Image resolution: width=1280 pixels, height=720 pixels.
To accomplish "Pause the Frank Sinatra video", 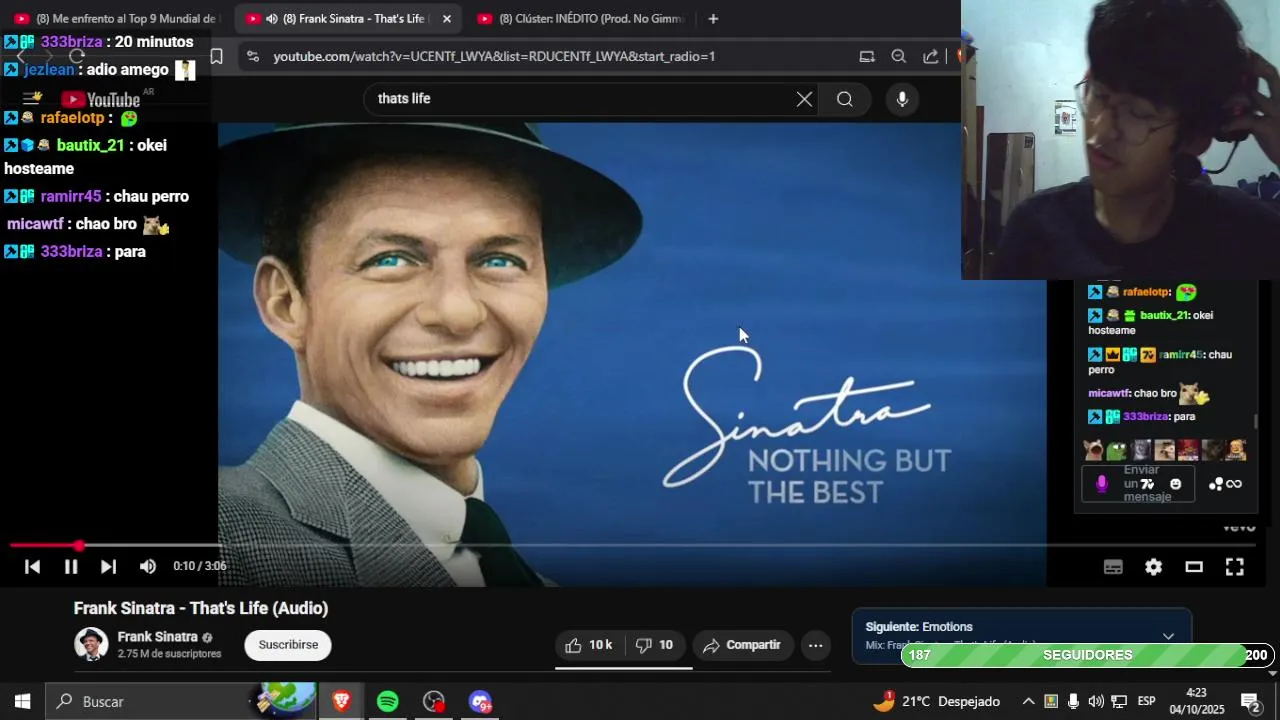I will (71, 567).
